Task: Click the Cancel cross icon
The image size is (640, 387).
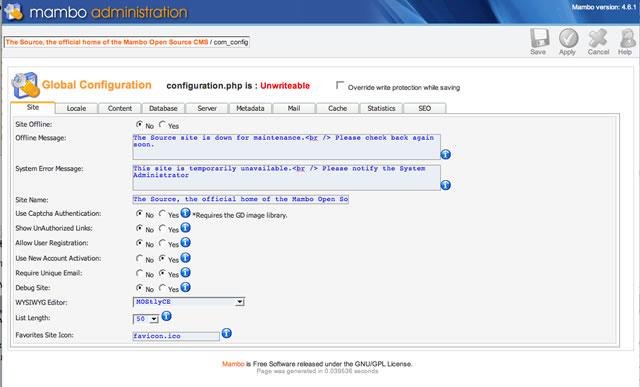Action: tap(598, 38)
